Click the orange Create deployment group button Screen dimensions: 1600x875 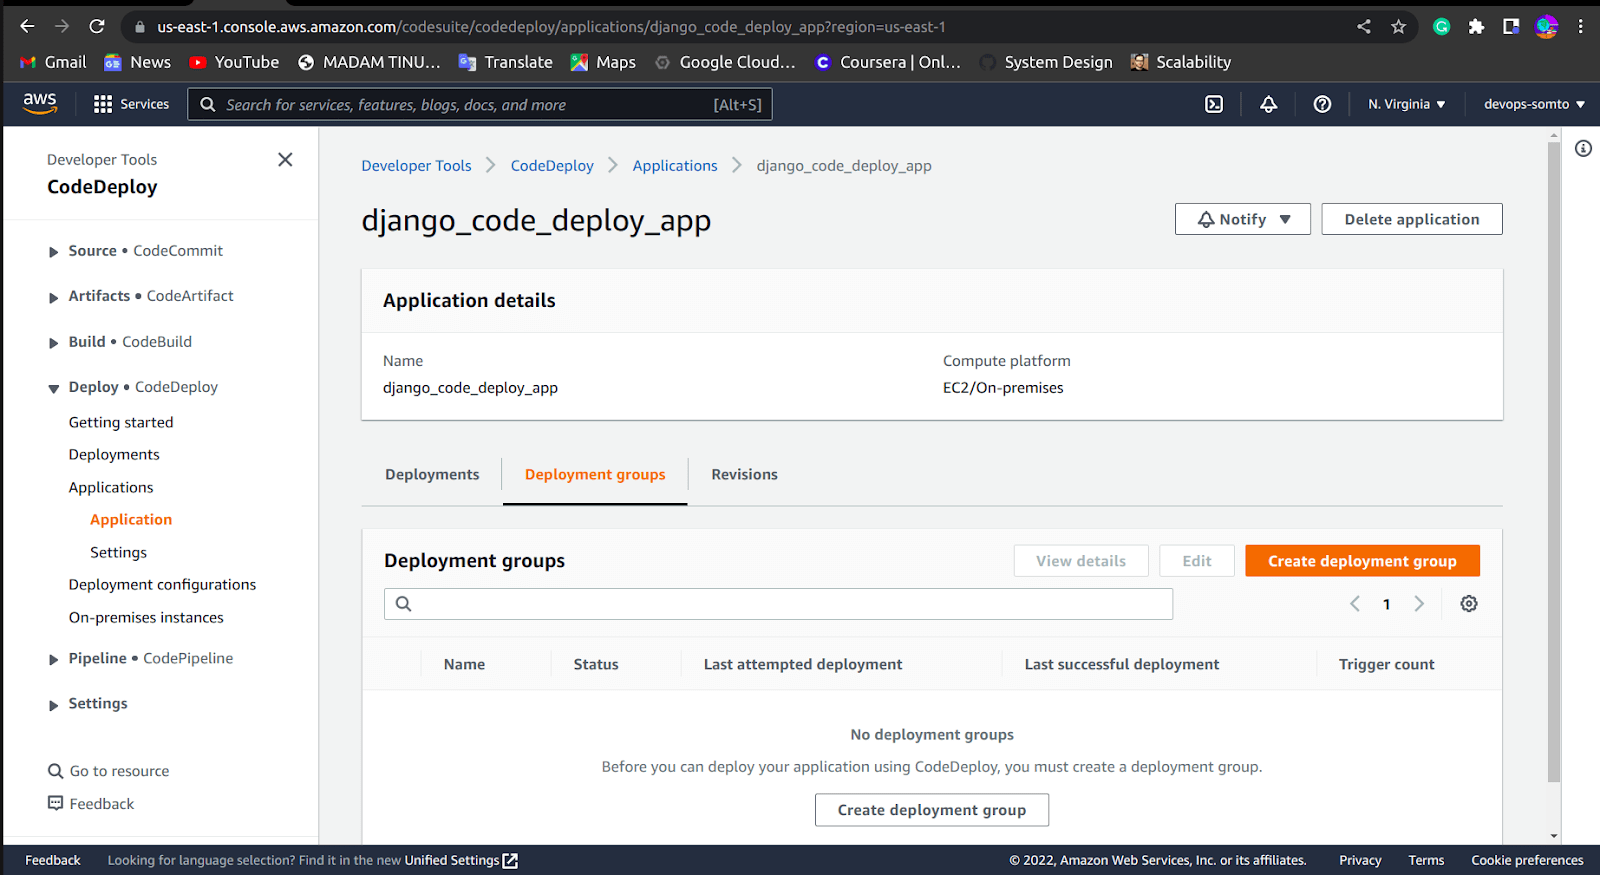1361,561
